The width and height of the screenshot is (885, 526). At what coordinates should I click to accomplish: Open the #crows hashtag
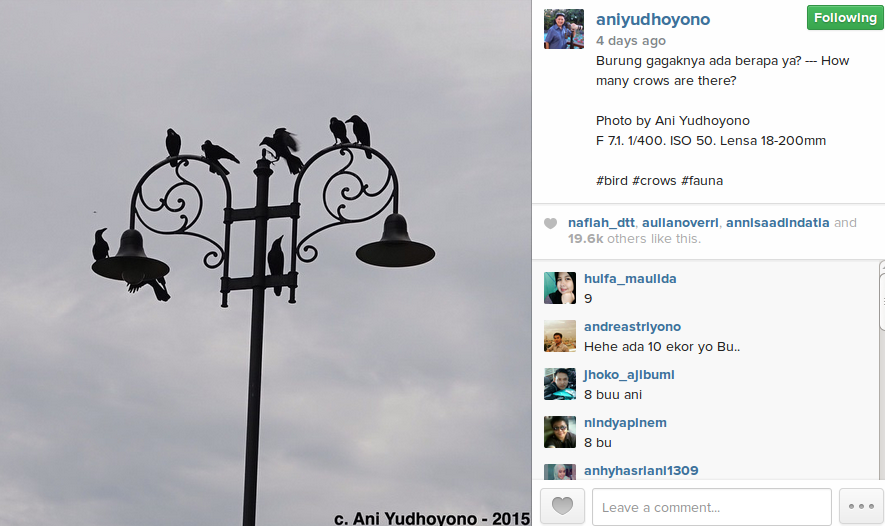[x=654, y=181]
